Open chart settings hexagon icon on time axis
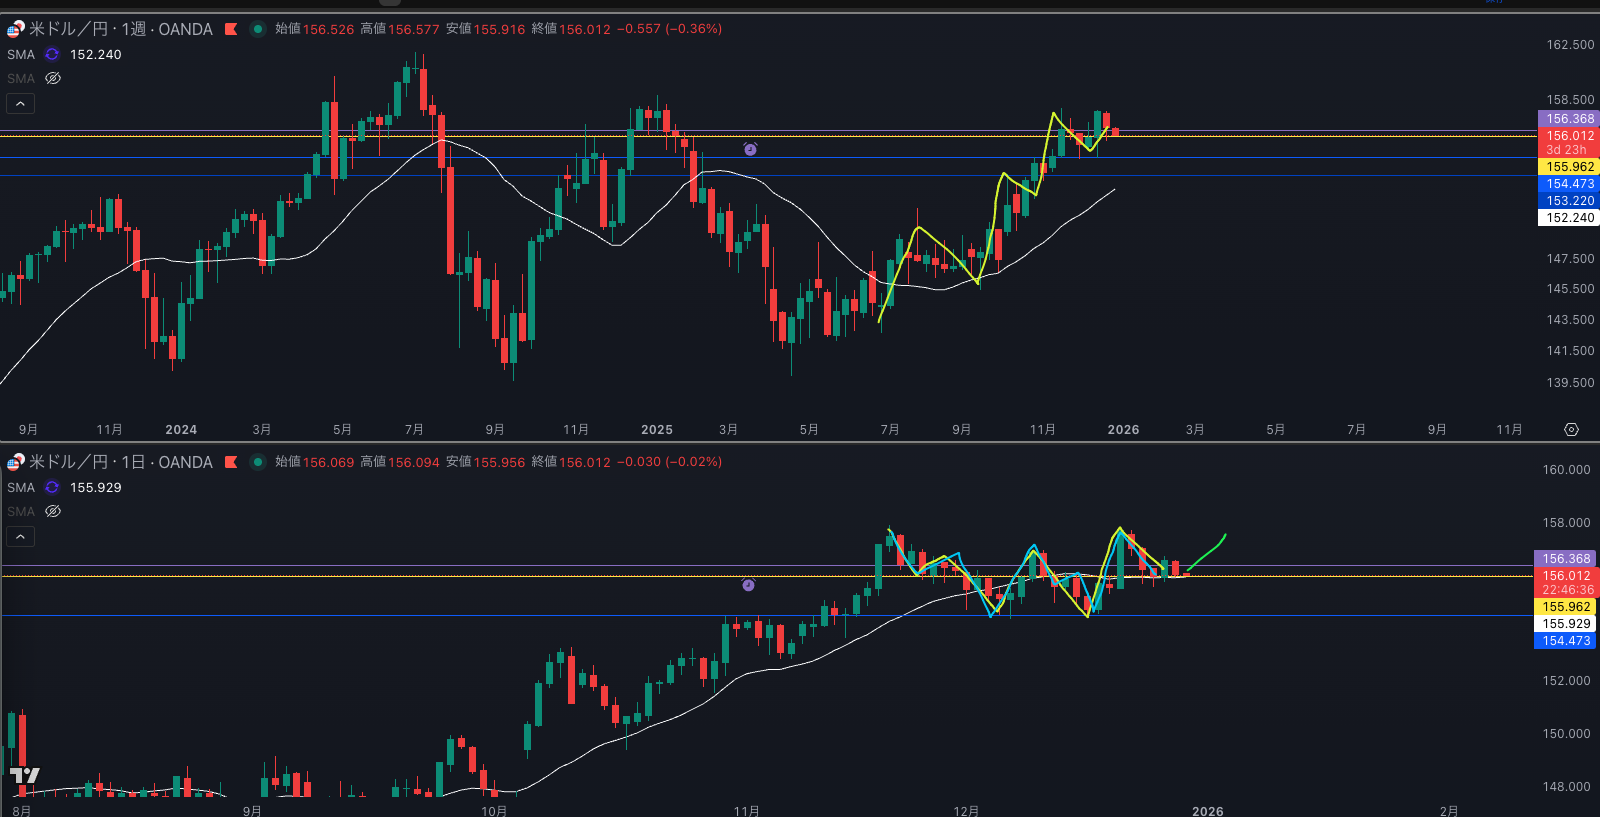Image resolution: width=1600 pixels, height=817 pixels. [1571, 430]
